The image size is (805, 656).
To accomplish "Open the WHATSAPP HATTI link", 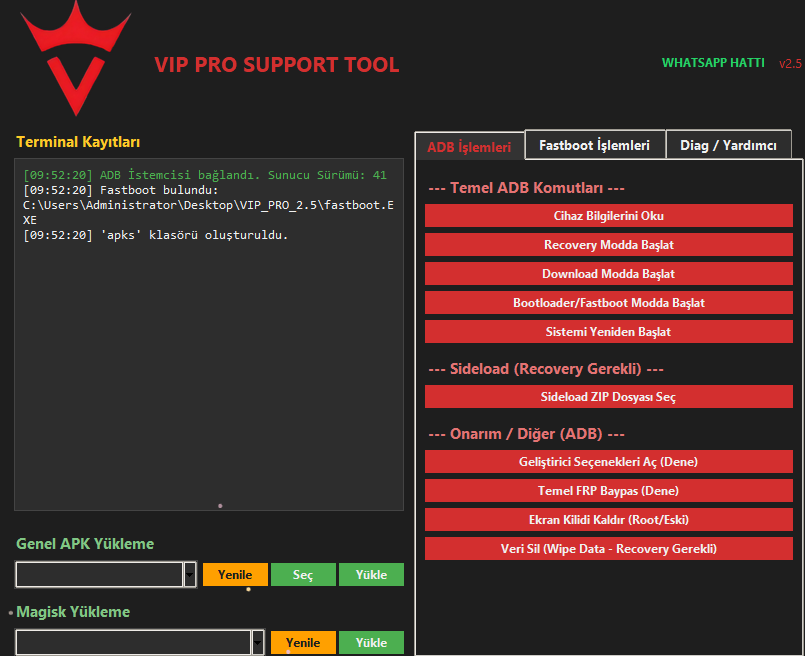I will click(712, 63).
